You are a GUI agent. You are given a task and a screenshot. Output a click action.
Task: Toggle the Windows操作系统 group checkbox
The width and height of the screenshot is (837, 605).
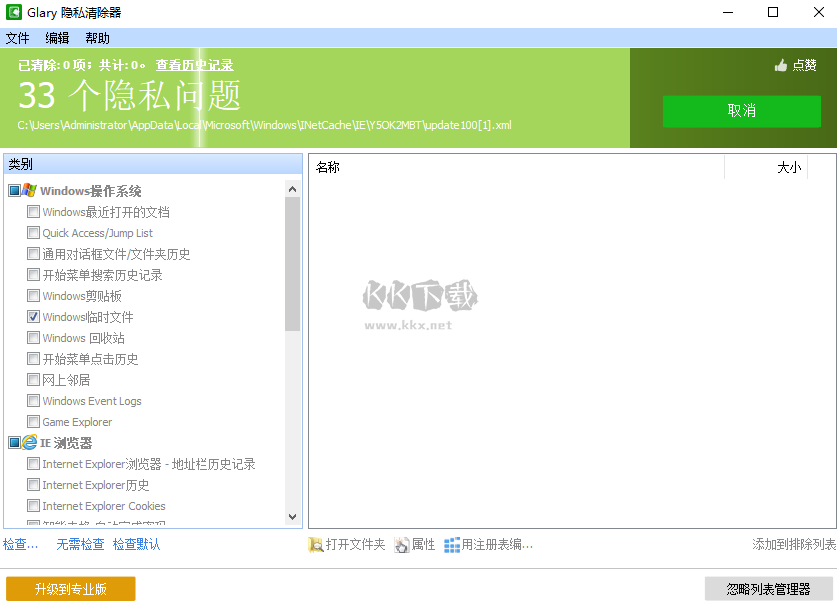(x=14, y=189)
